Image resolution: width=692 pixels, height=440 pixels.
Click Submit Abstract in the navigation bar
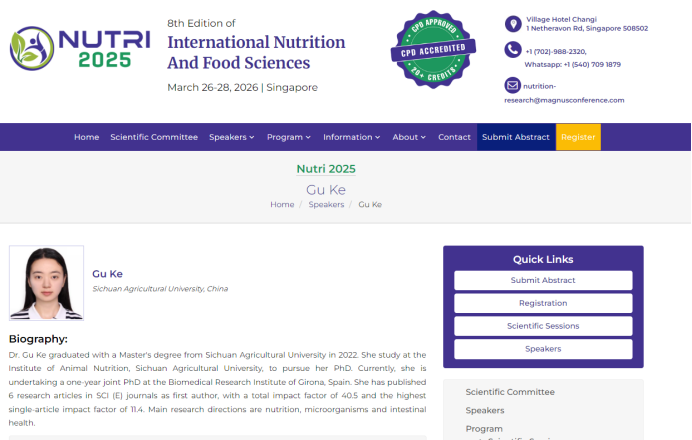tap(515, 137)
